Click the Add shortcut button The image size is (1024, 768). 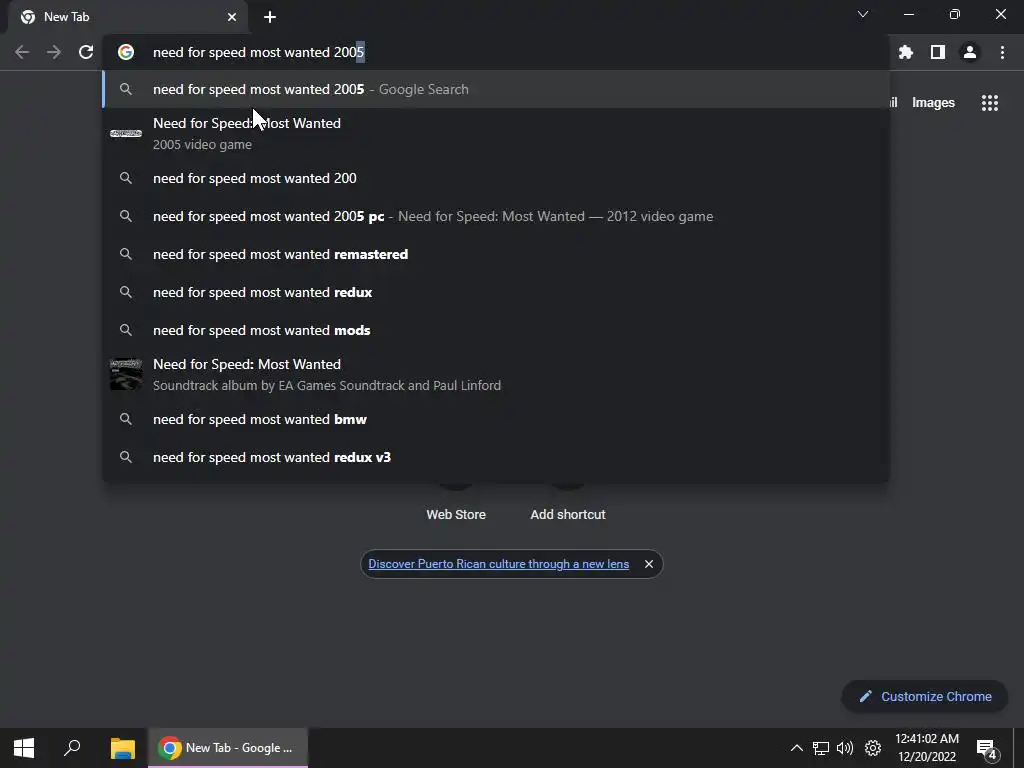[568, 514]
